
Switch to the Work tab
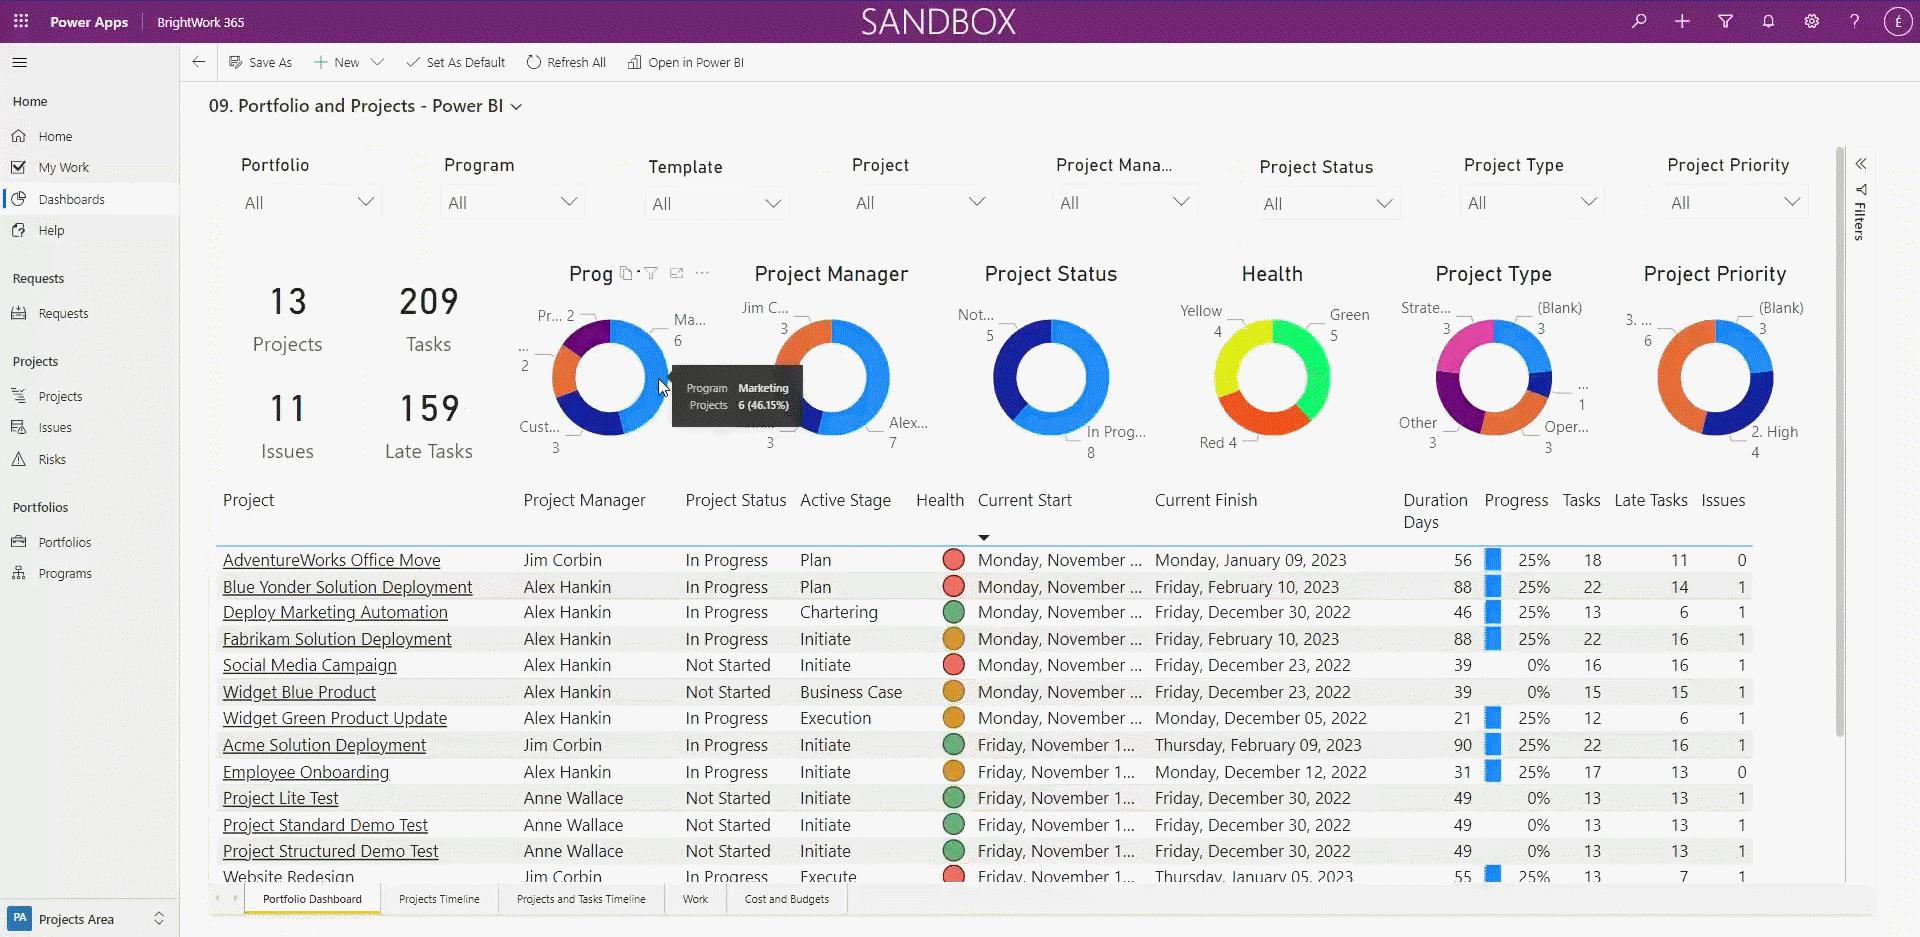tap(695, 899)
